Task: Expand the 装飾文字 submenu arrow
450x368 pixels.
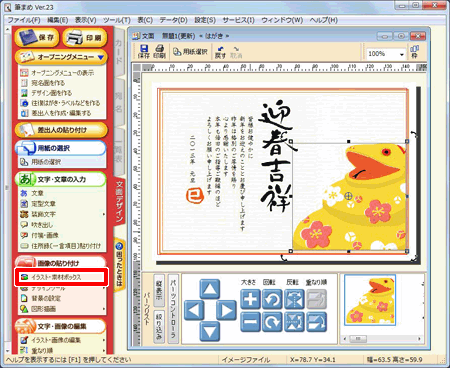Action: [104, 214]
